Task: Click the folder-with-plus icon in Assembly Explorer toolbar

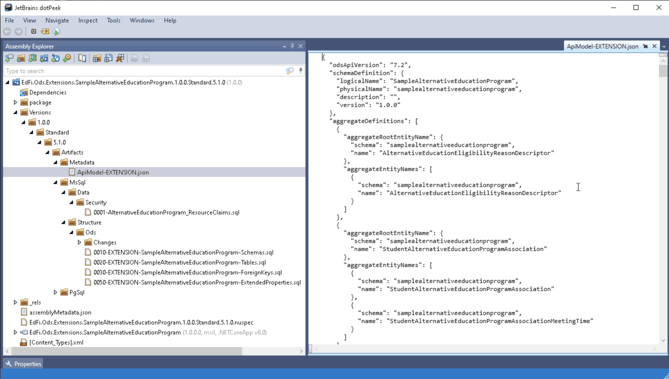Action: [21, 58]
